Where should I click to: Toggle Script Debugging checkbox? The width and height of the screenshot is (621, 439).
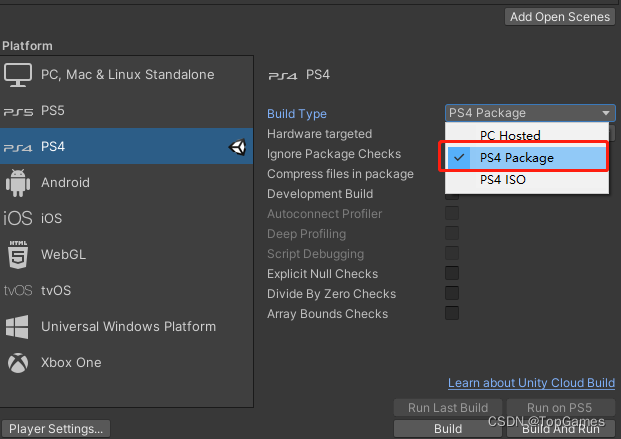click(452, 253)
